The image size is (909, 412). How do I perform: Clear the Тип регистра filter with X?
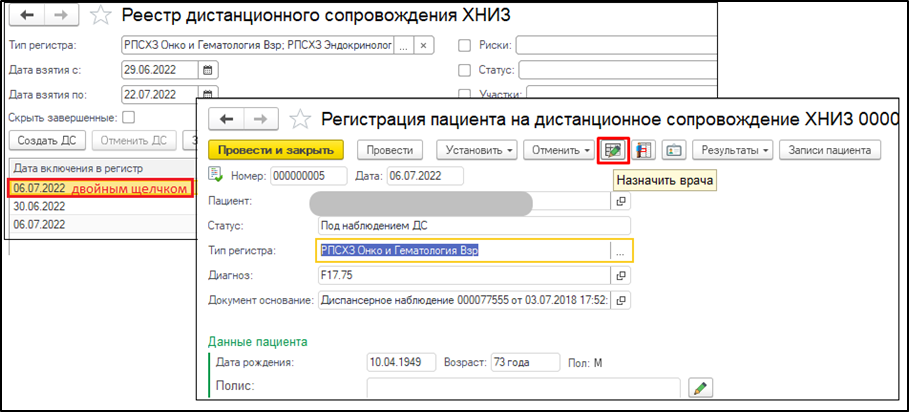point(425,46)
